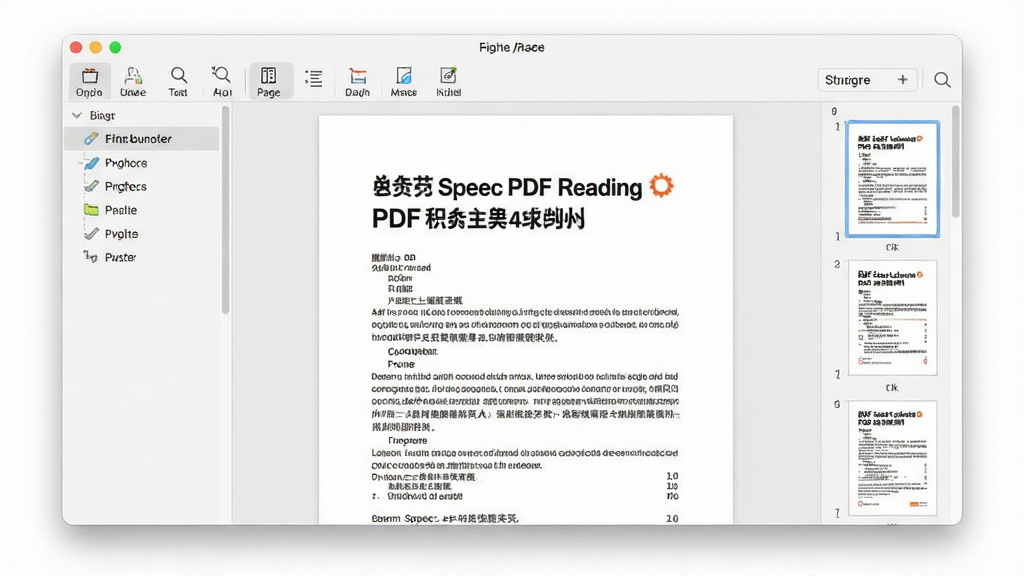The height and width of the screenshot is (576, 1024).
Task: Open search with the magnifier icon
Action: (942, 80)
